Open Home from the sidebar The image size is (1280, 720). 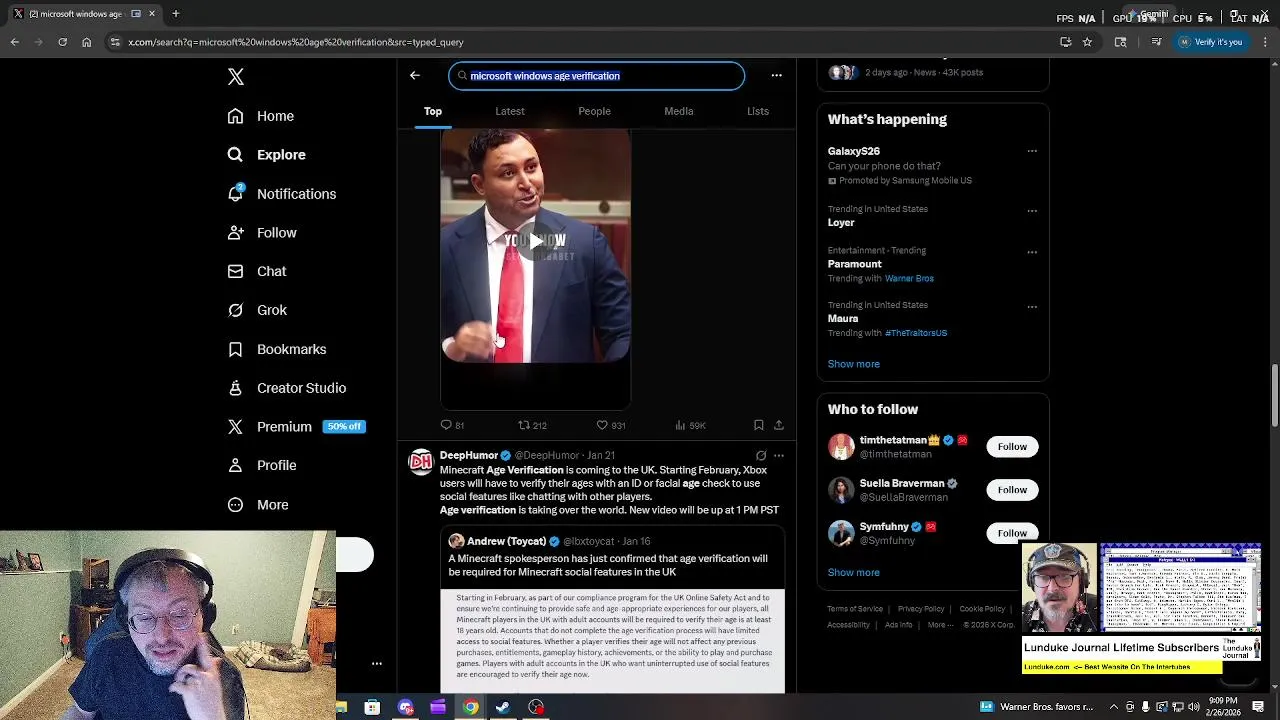point(261,116)
